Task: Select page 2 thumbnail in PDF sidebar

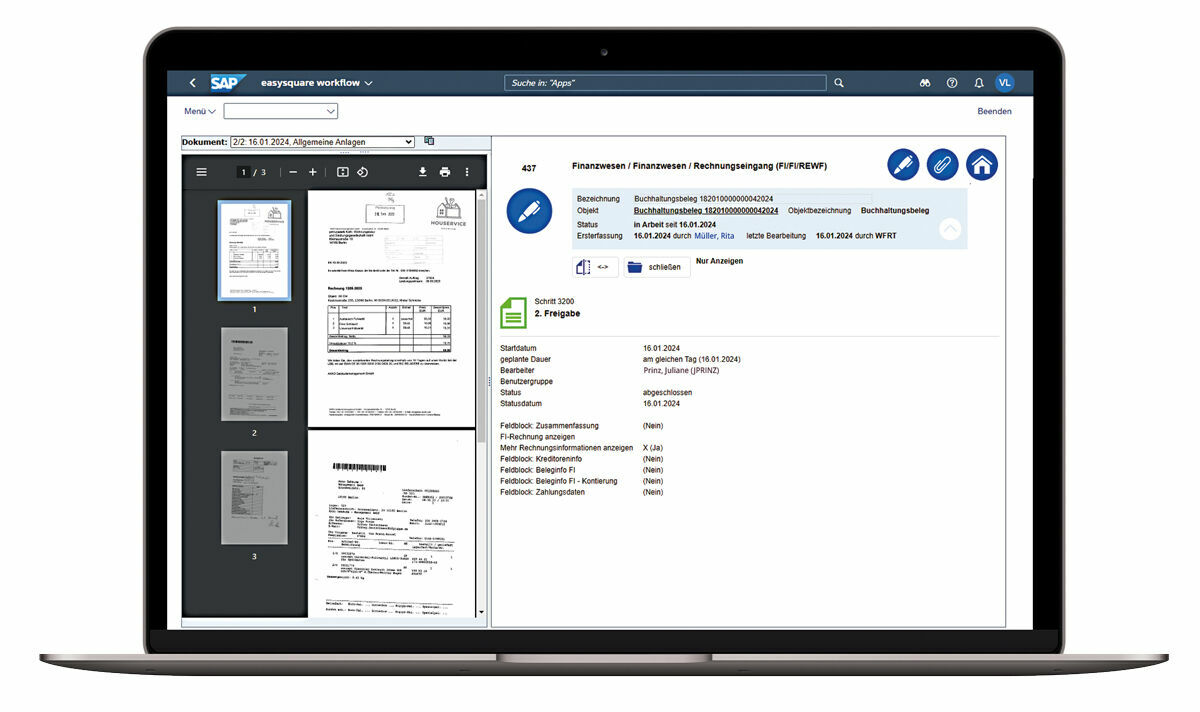Action: [x=254, y=373]
